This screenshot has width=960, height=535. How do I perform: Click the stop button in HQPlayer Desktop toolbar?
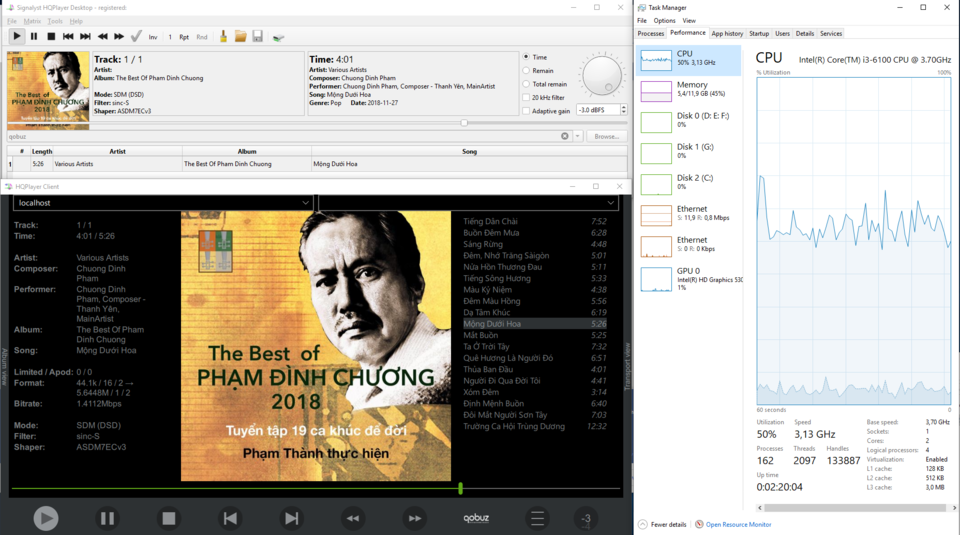51,37
